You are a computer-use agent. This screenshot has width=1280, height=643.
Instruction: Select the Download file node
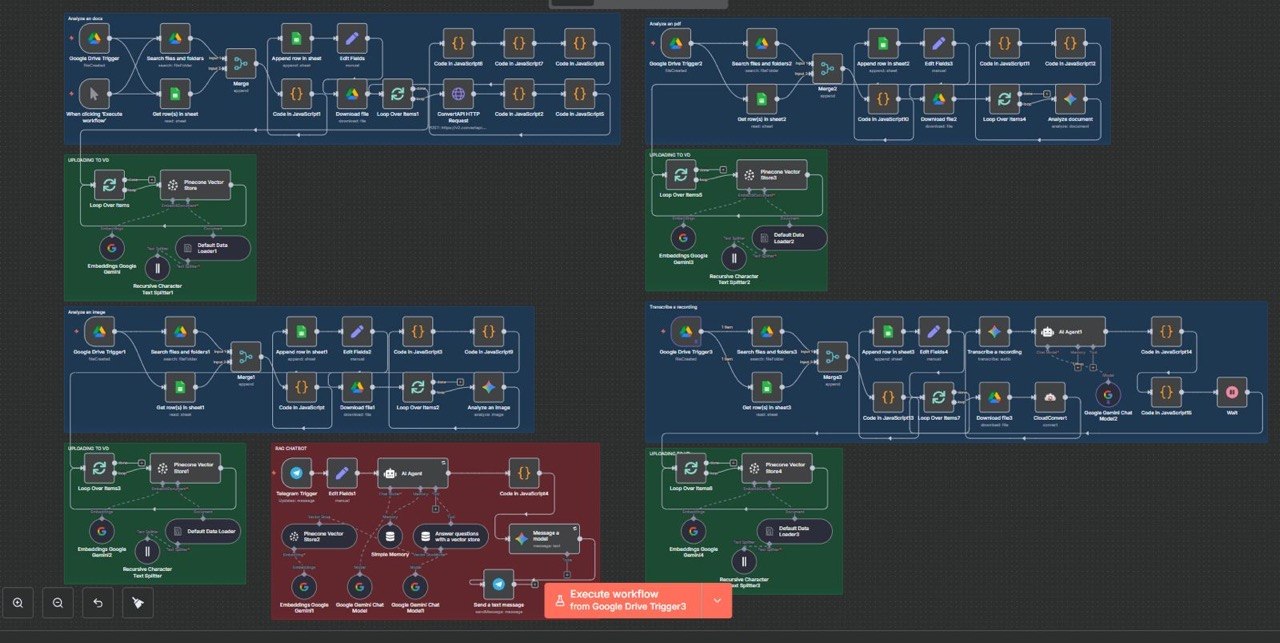(x=351, y=95)
